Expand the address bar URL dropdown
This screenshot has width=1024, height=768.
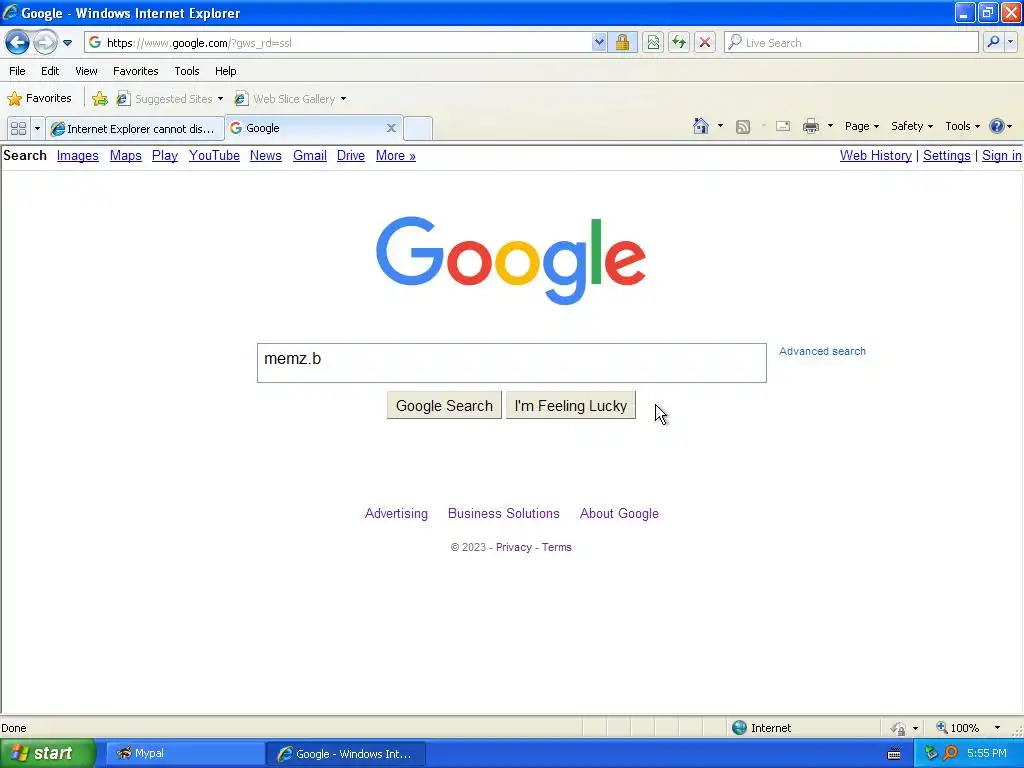point(599,42)
